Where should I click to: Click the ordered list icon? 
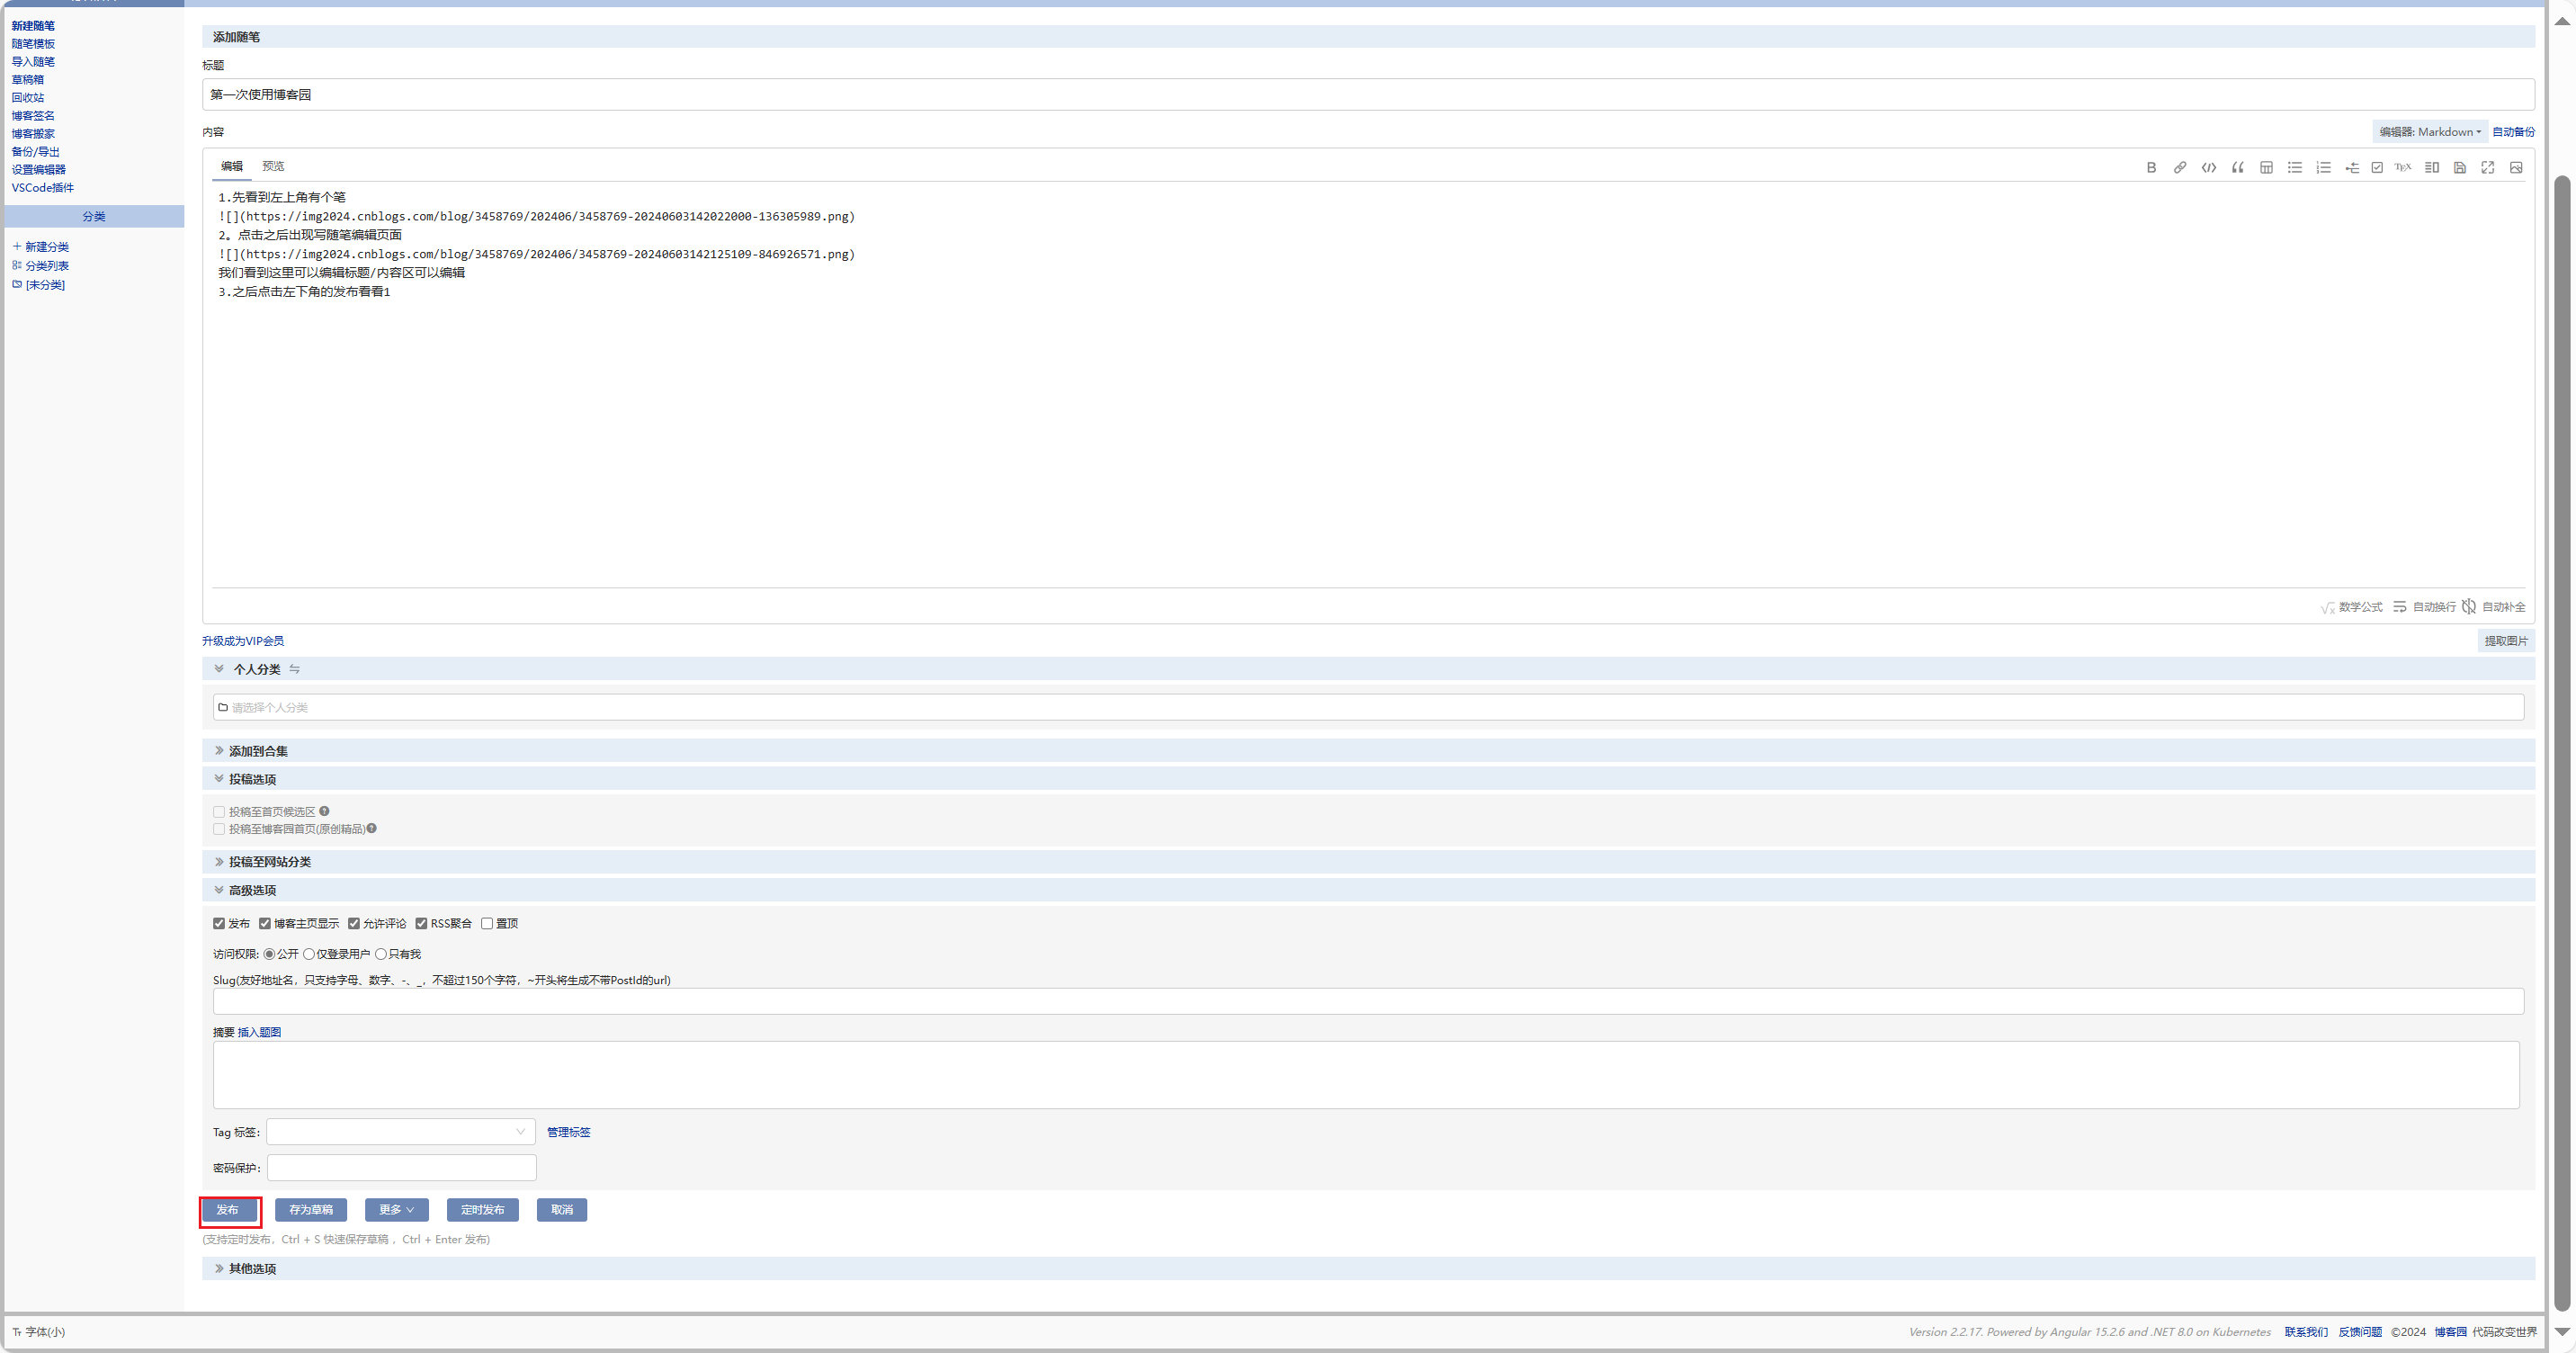pos(2323,167)
